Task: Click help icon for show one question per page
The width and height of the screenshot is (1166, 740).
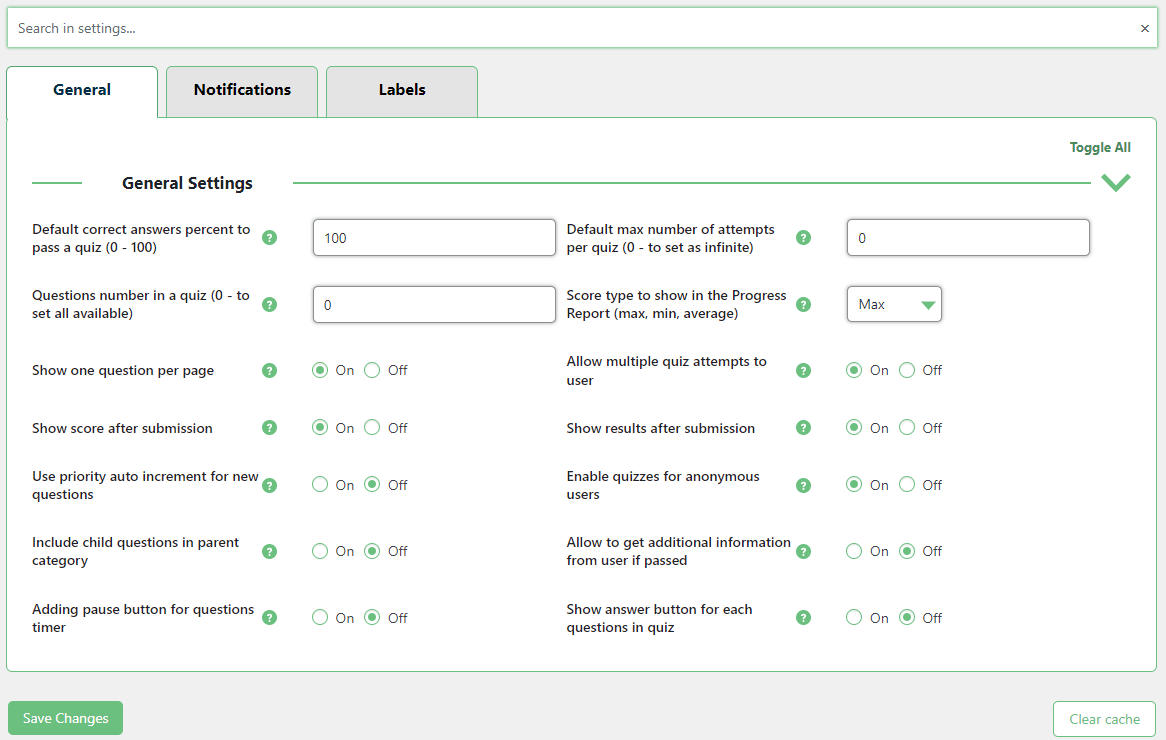Action: [269, 371]
